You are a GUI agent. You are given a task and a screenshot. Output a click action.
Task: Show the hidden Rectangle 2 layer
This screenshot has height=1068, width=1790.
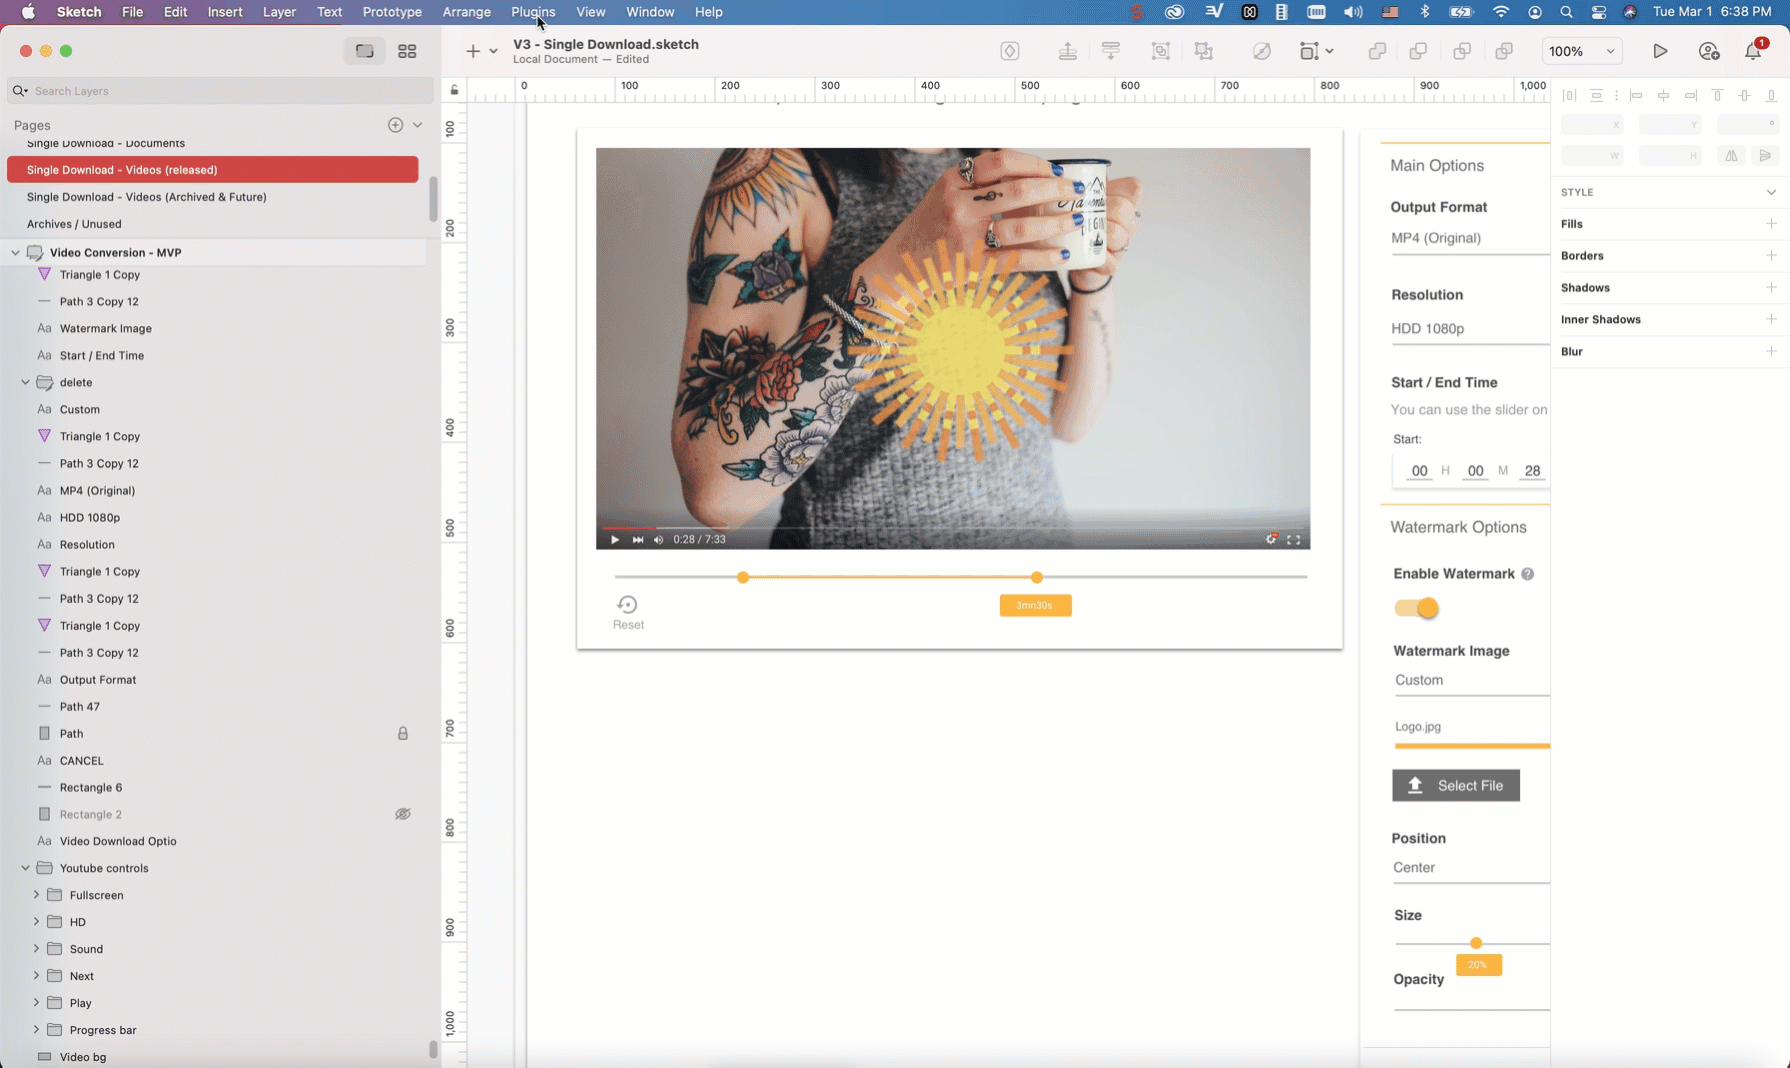pyautogui.click(x=403, y=814)
